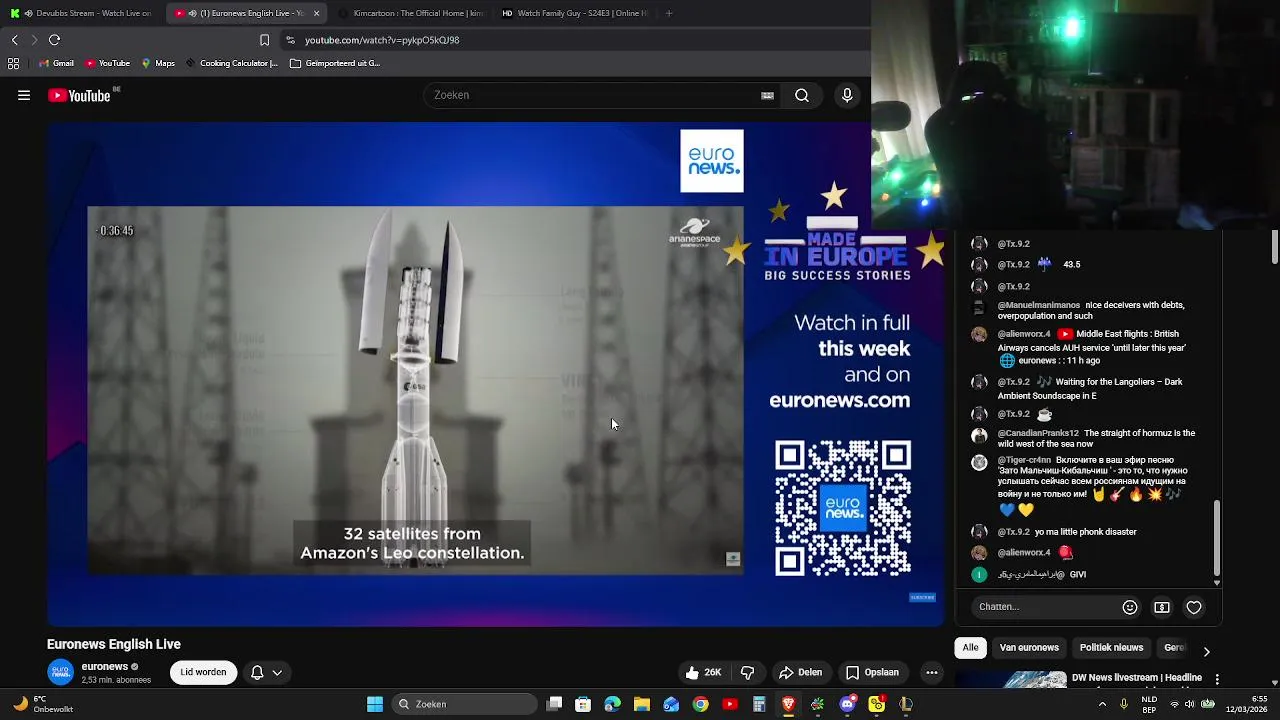
Task: Open the Super Chat purchase icon
Action: click(1162, 607)
